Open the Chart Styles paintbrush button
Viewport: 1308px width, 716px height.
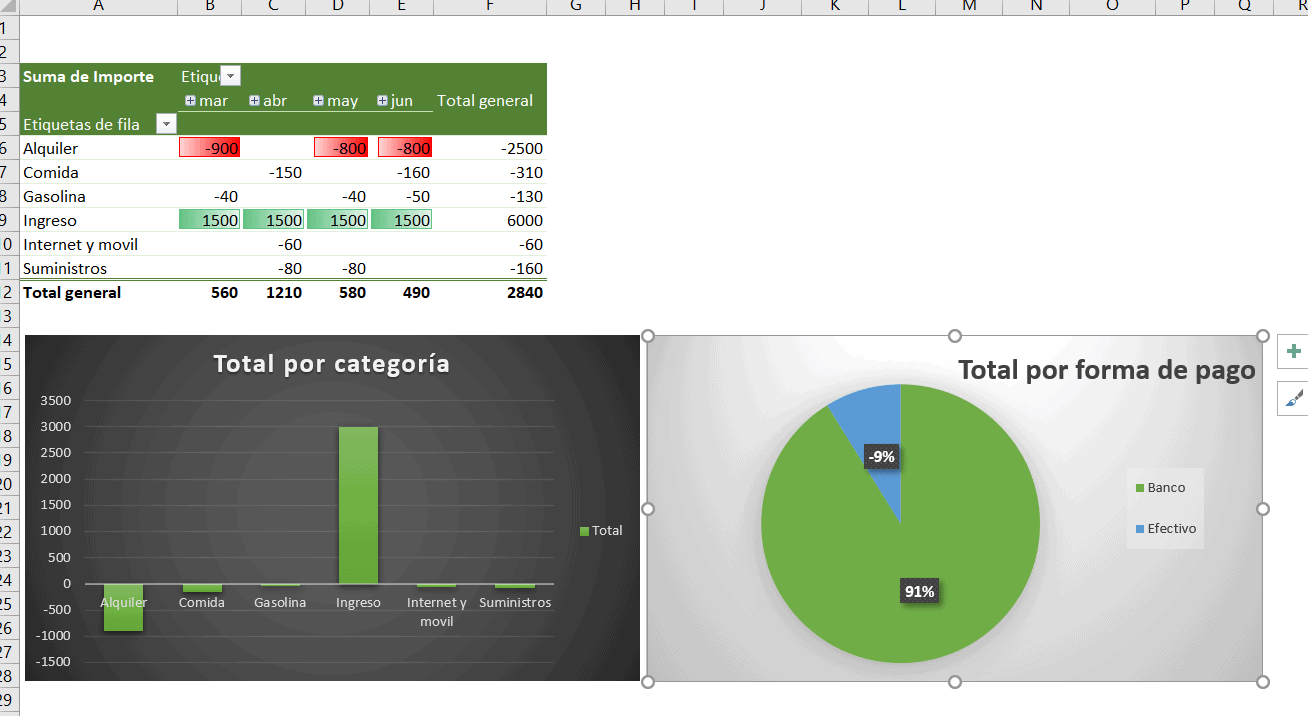tap(1294, 398)
